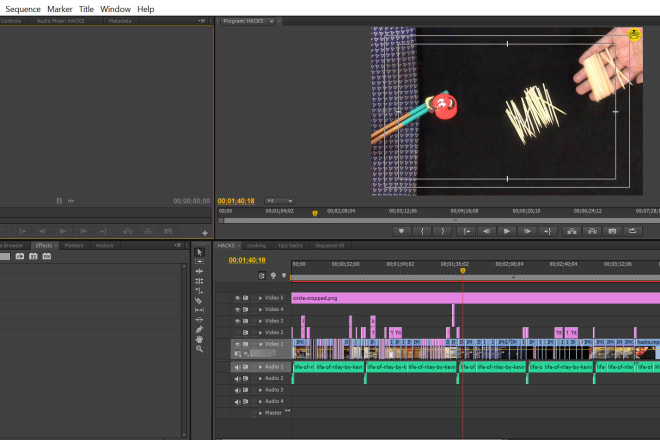Open the Title menu
This screenshot has height=440, width=660.
pyautogui.click(x=86, y=9)
